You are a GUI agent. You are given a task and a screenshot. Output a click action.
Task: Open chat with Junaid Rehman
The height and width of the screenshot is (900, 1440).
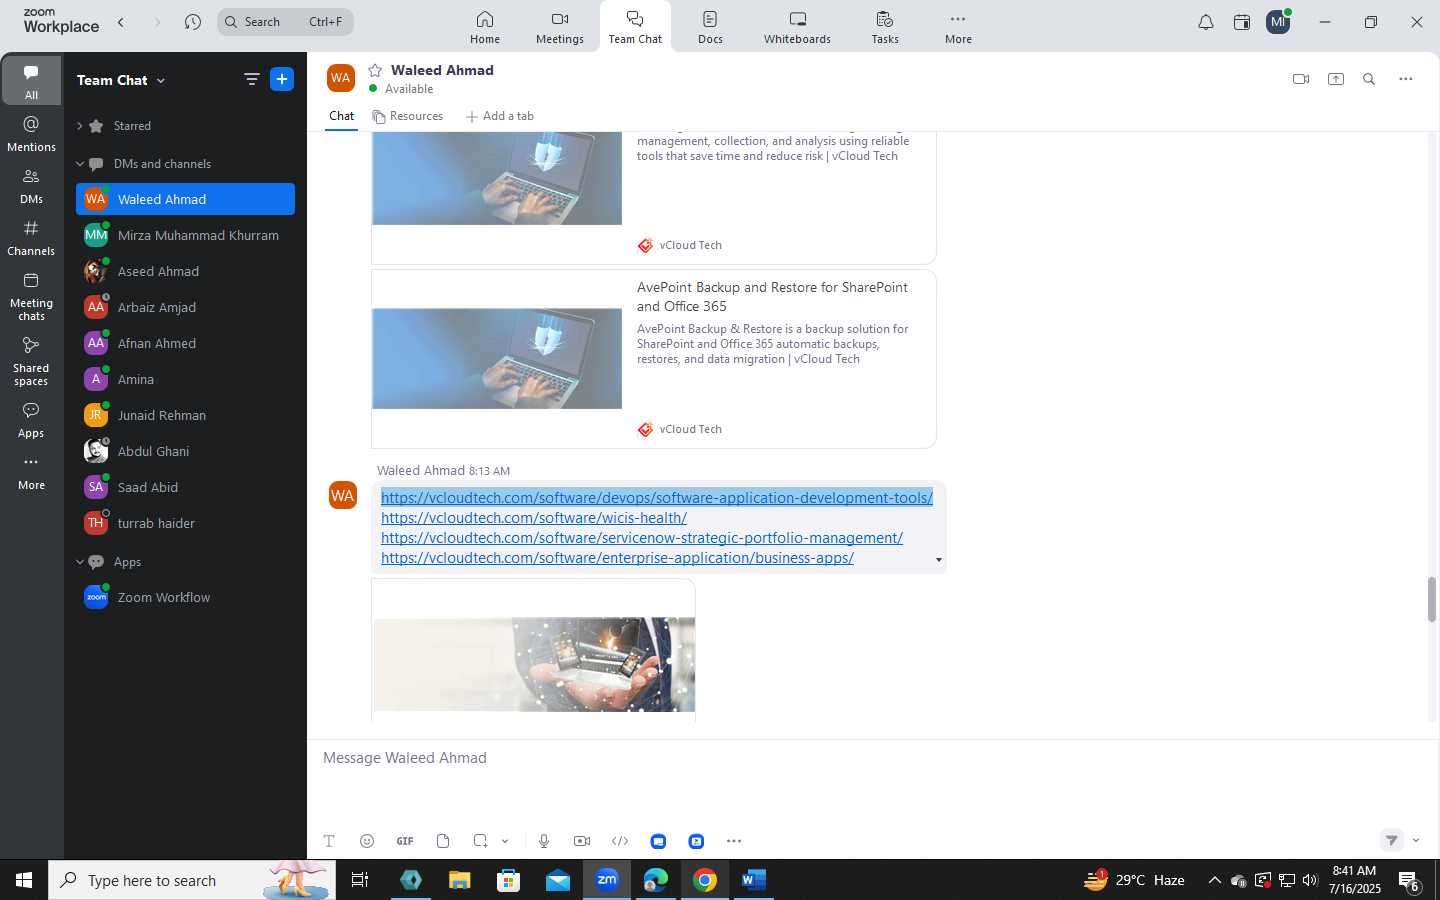click(185, 415)
